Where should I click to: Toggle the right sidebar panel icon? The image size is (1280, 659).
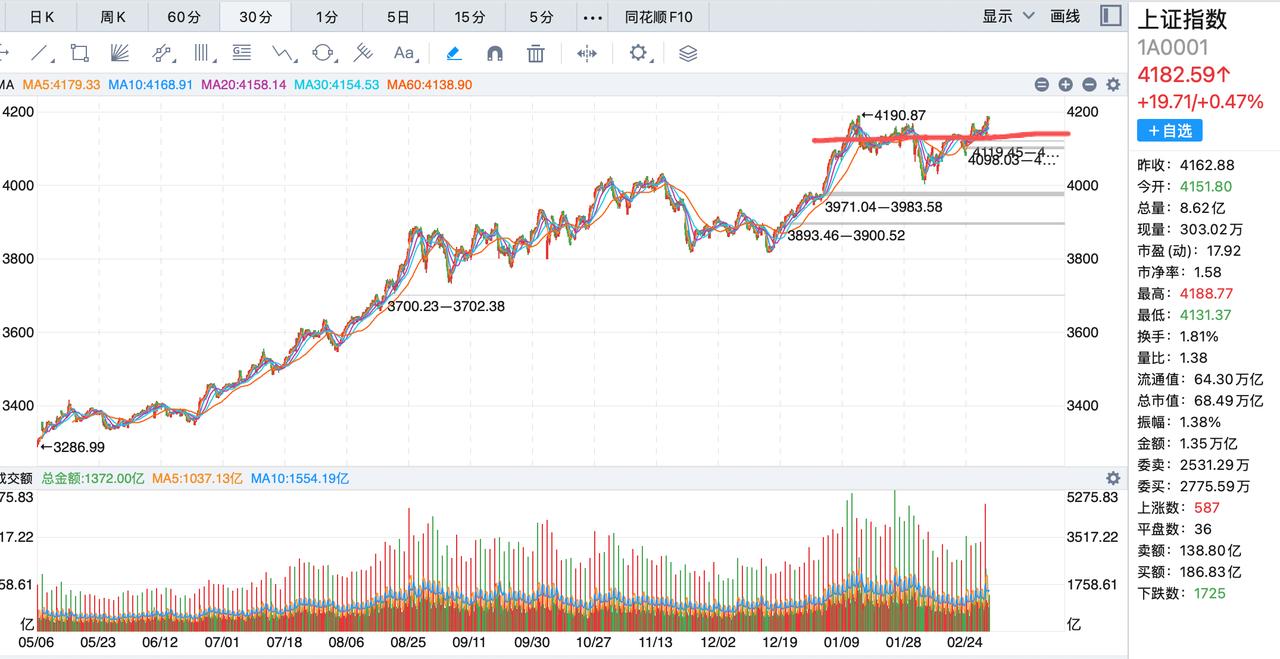1110,16
